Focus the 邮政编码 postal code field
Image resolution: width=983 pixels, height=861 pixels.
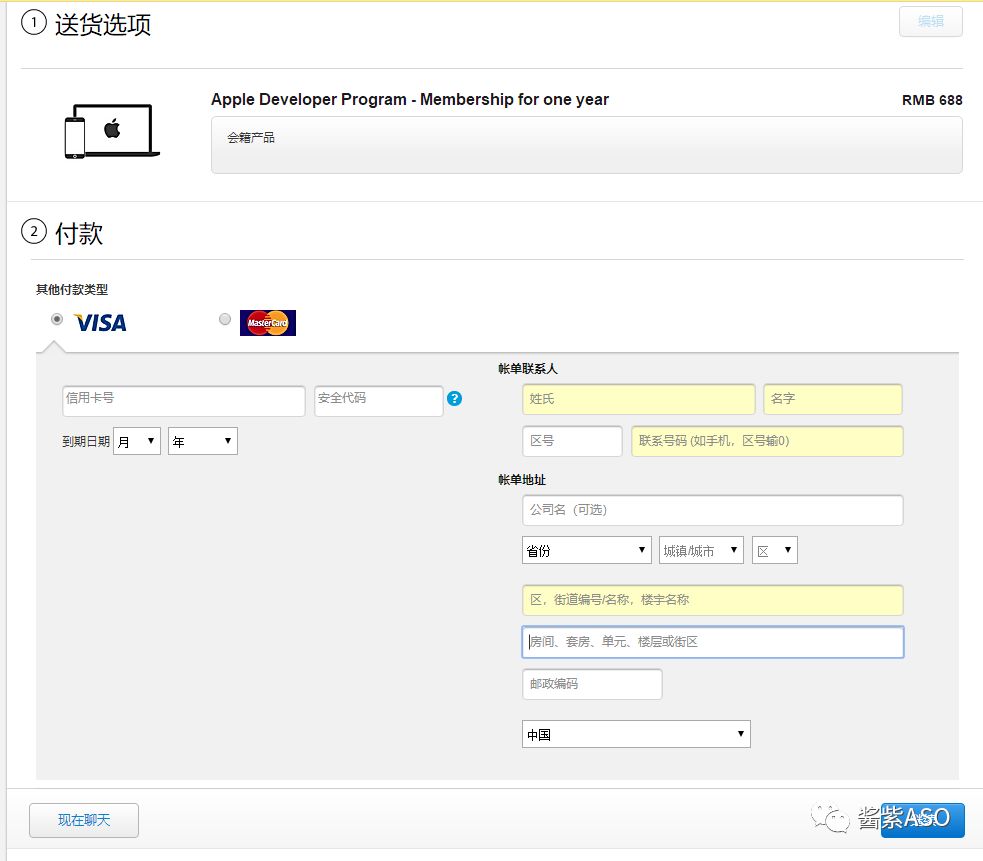pyautogui.click(x=592, y=684)
